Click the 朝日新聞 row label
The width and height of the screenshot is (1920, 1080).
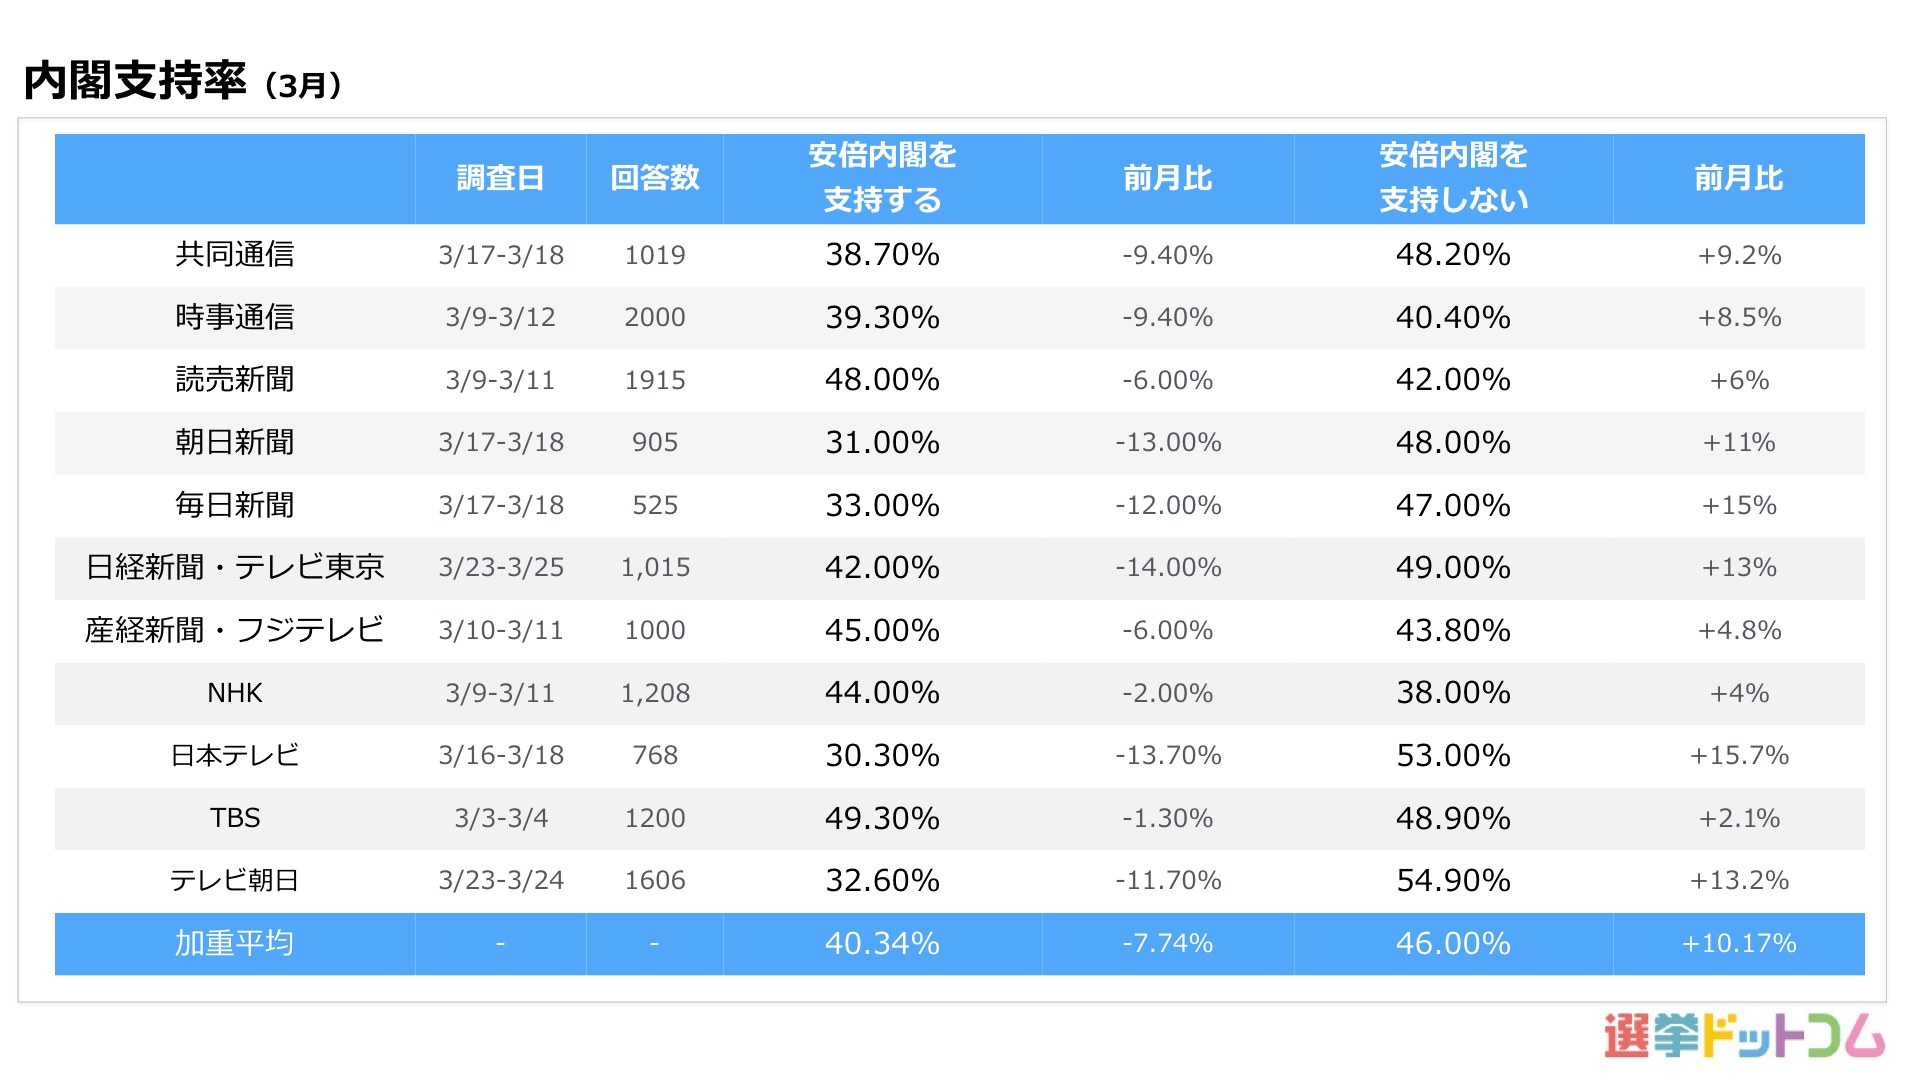coord(235,442)
